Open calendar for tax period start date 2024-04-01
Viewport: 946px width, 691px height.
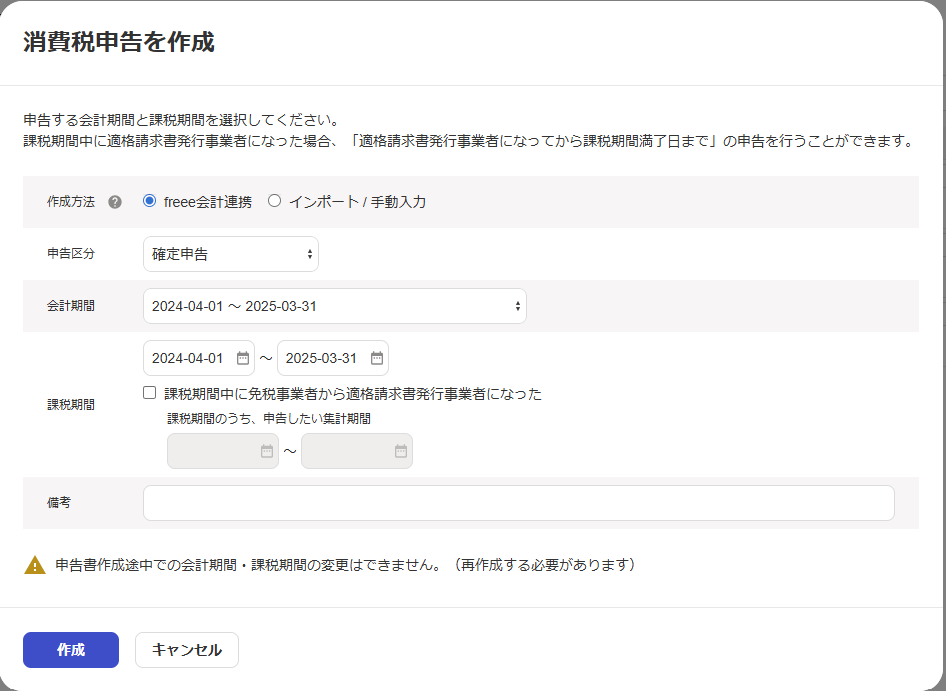(243, 358)
